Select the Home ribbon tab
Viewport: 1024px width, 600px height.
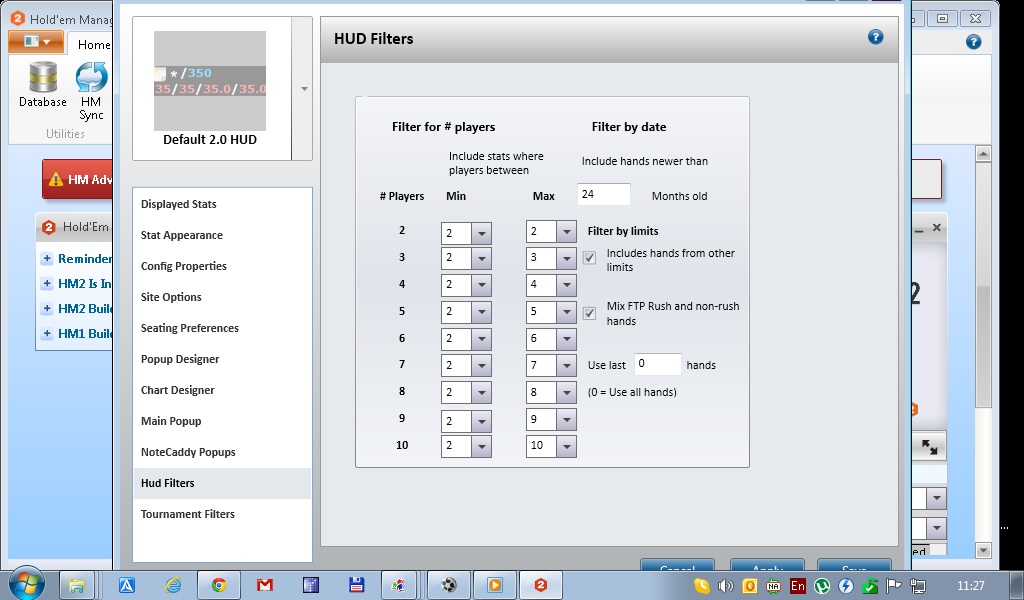93,44
